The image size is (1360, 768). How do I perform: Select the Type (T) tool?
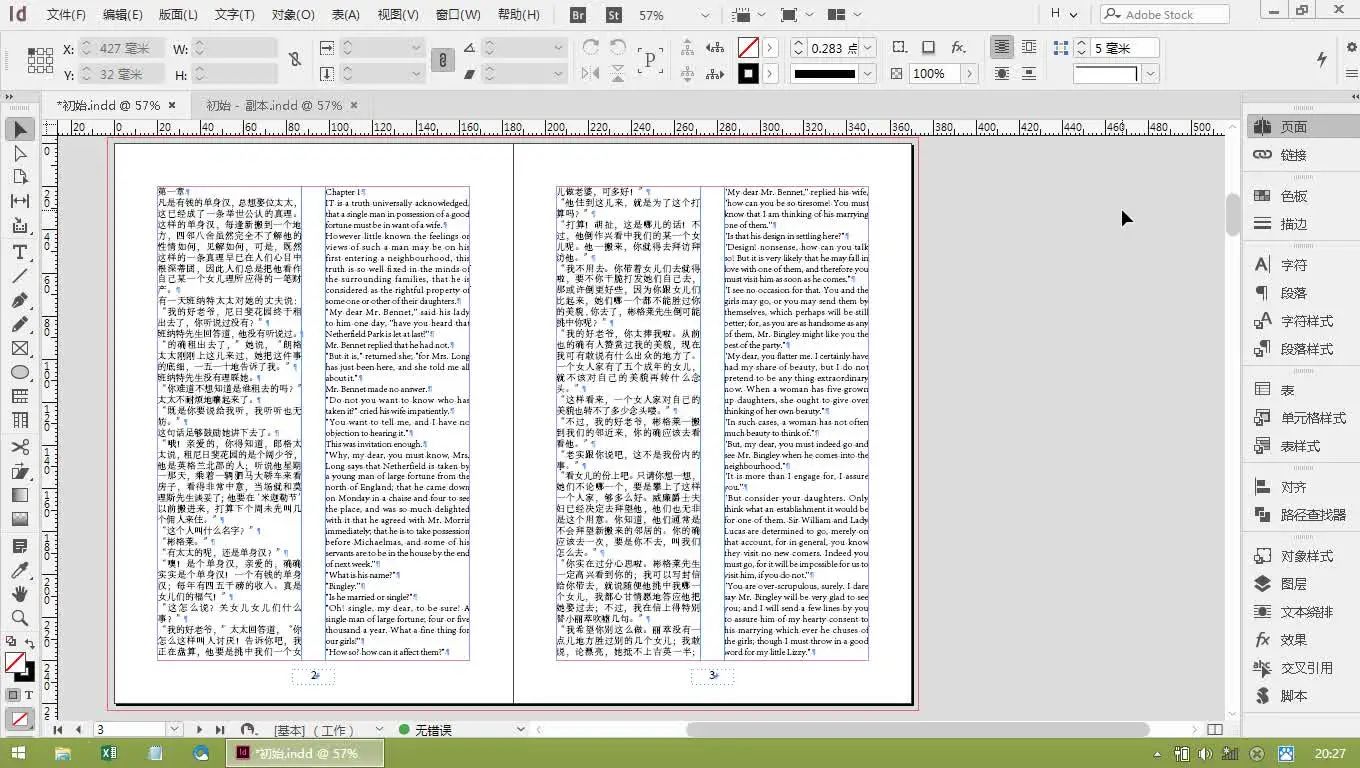[x=20, y=252]
